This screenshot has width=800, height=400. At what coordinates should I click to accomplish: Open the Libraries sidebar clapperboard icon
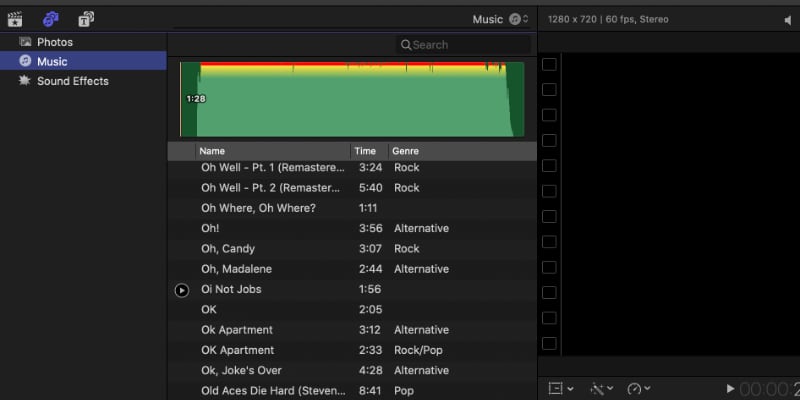tap(15, 19)
